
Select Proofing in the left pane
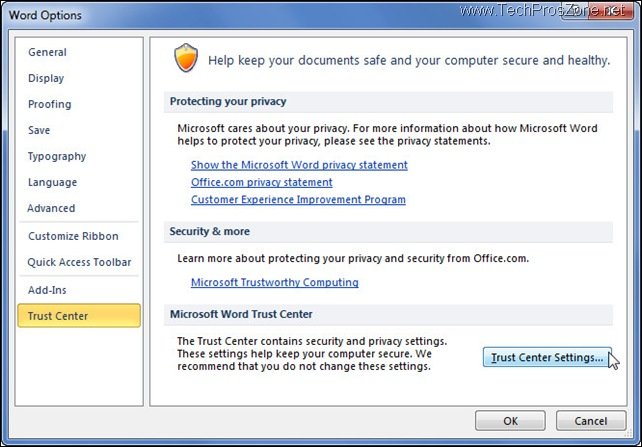click(x=50, y=104)
